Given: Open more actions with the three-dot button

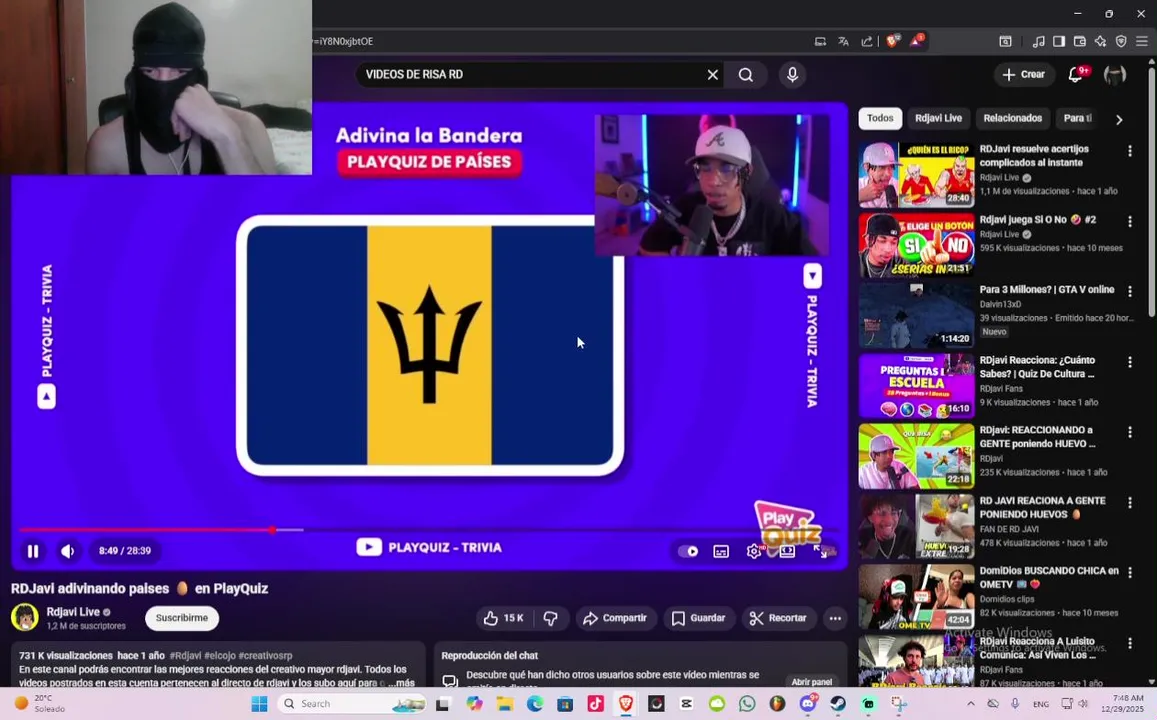Looking at the screenshot, I should point(835,618).
